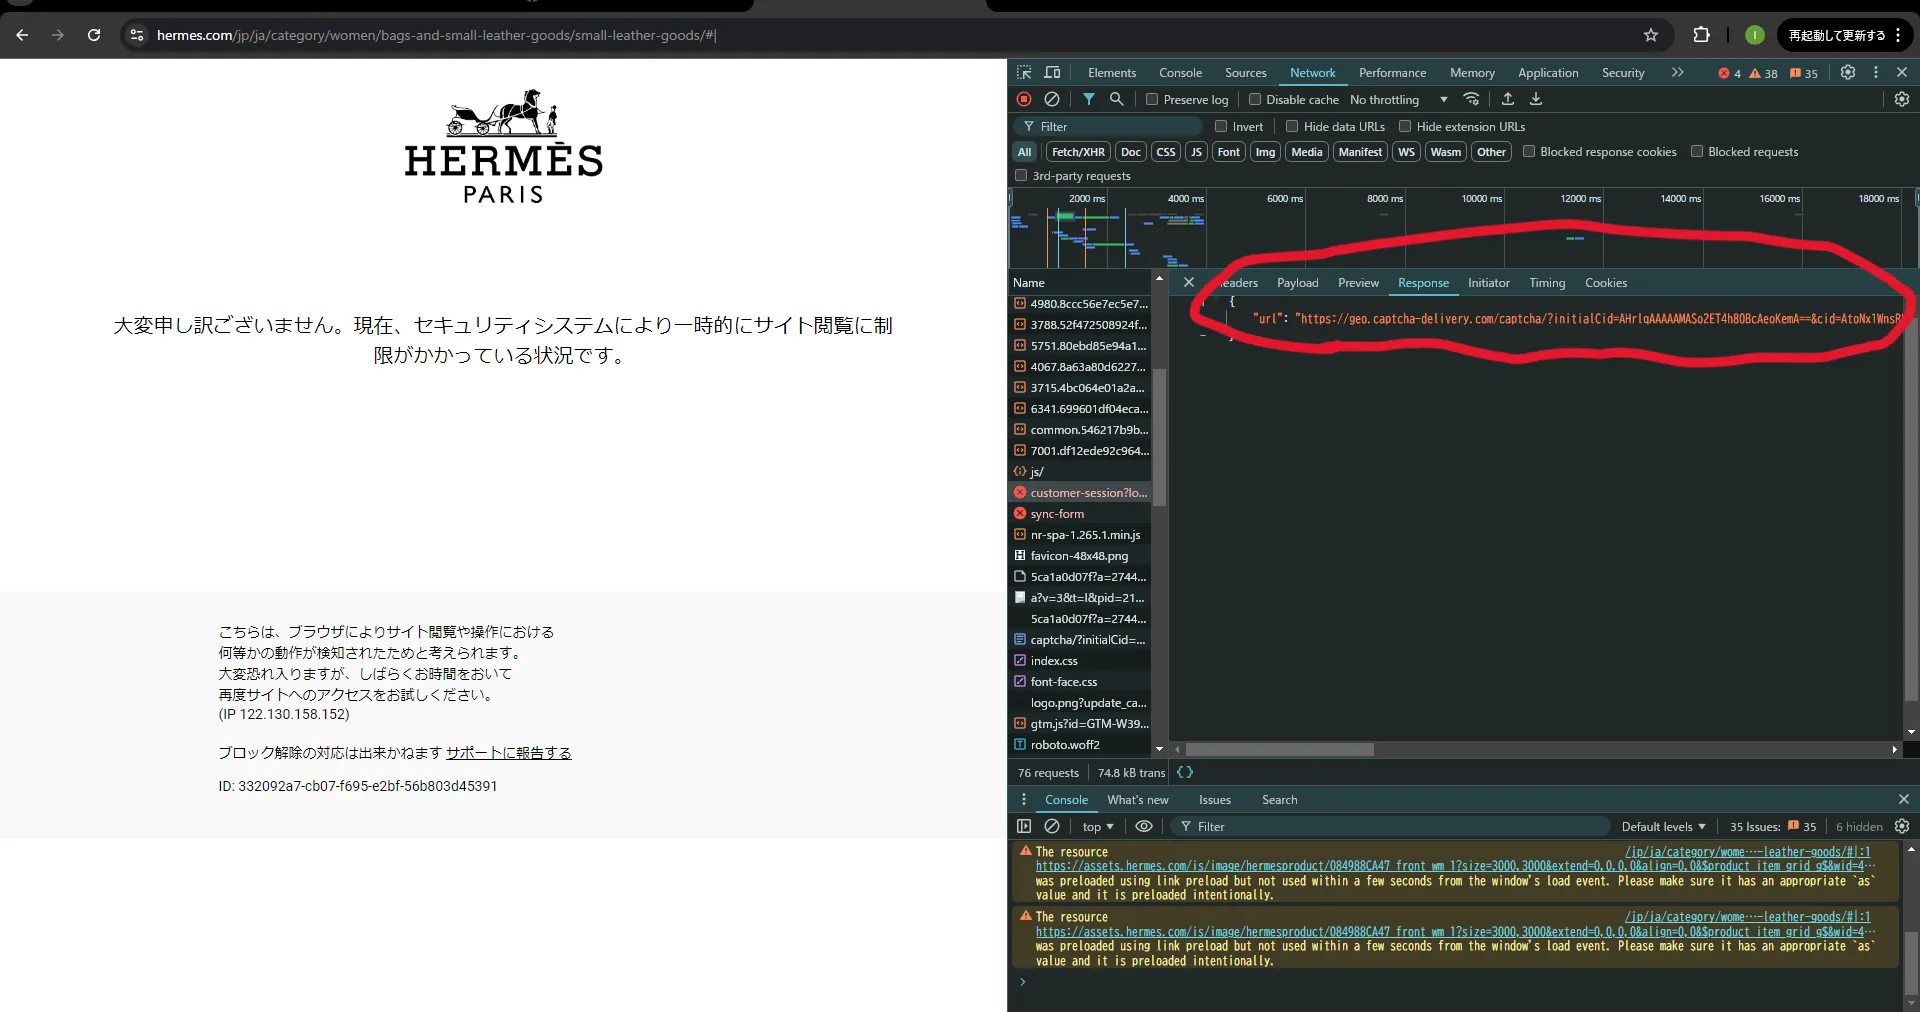Enable the Preserve log checkbox

1152,99
